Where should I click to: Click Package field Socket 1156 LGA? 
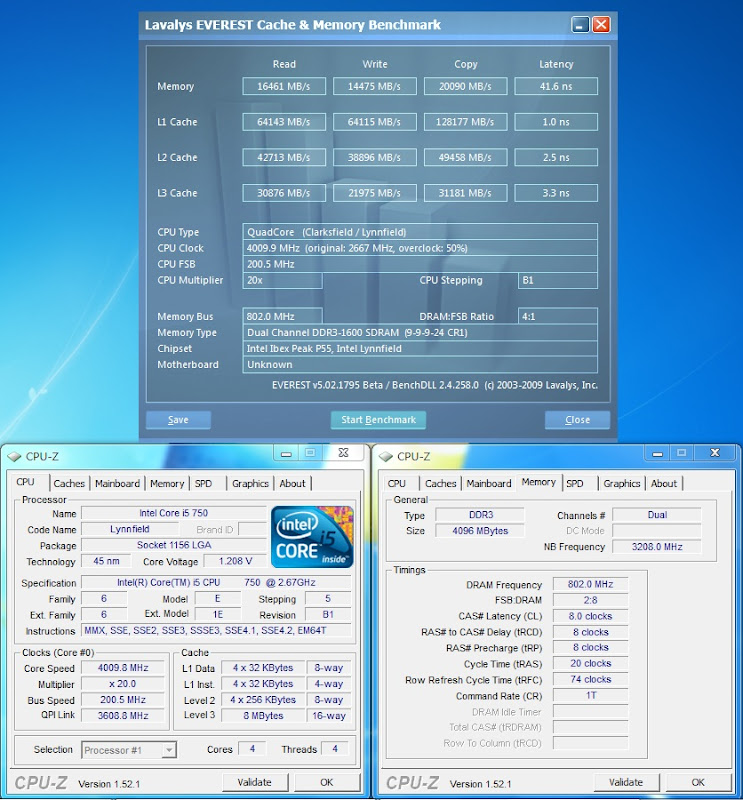coord(174,545)
